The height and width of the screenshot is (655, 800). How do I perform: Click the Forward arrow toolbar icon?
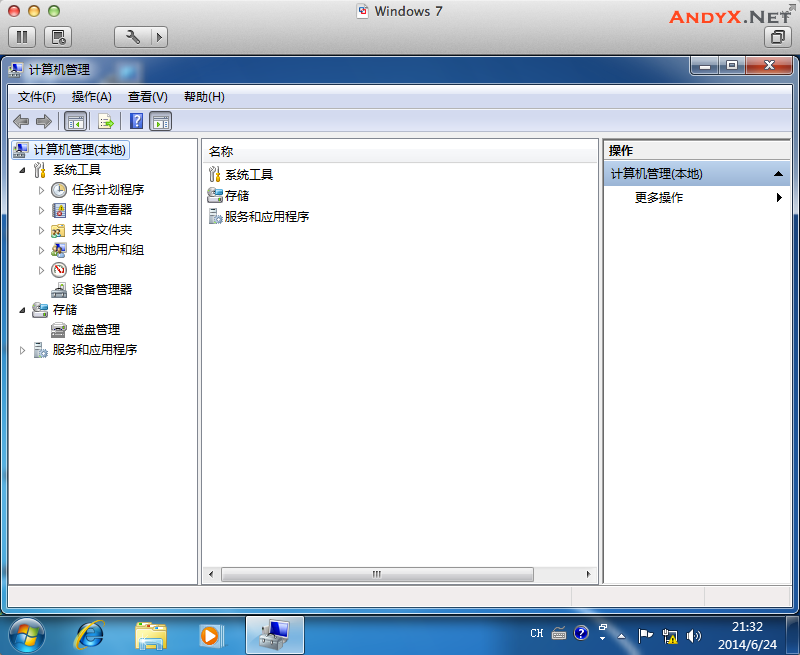44,121
